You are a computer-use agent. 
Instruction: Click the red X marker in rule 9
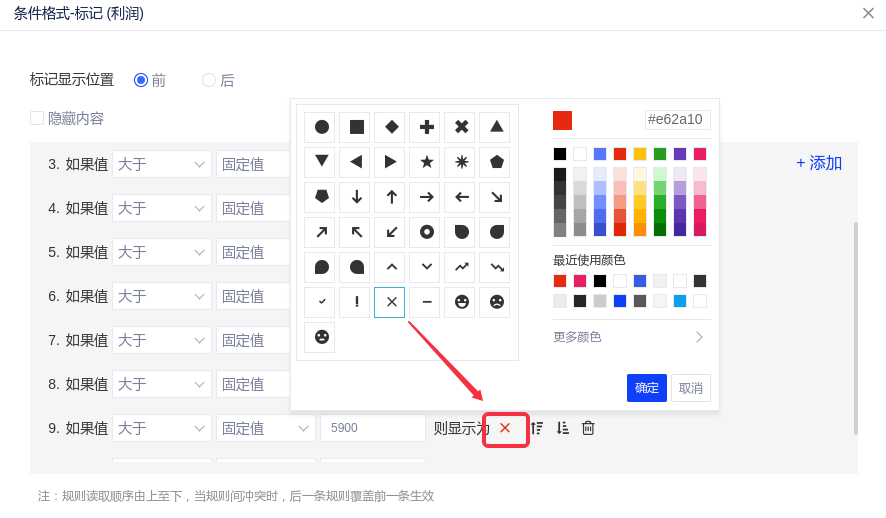[x=505, y=428]
